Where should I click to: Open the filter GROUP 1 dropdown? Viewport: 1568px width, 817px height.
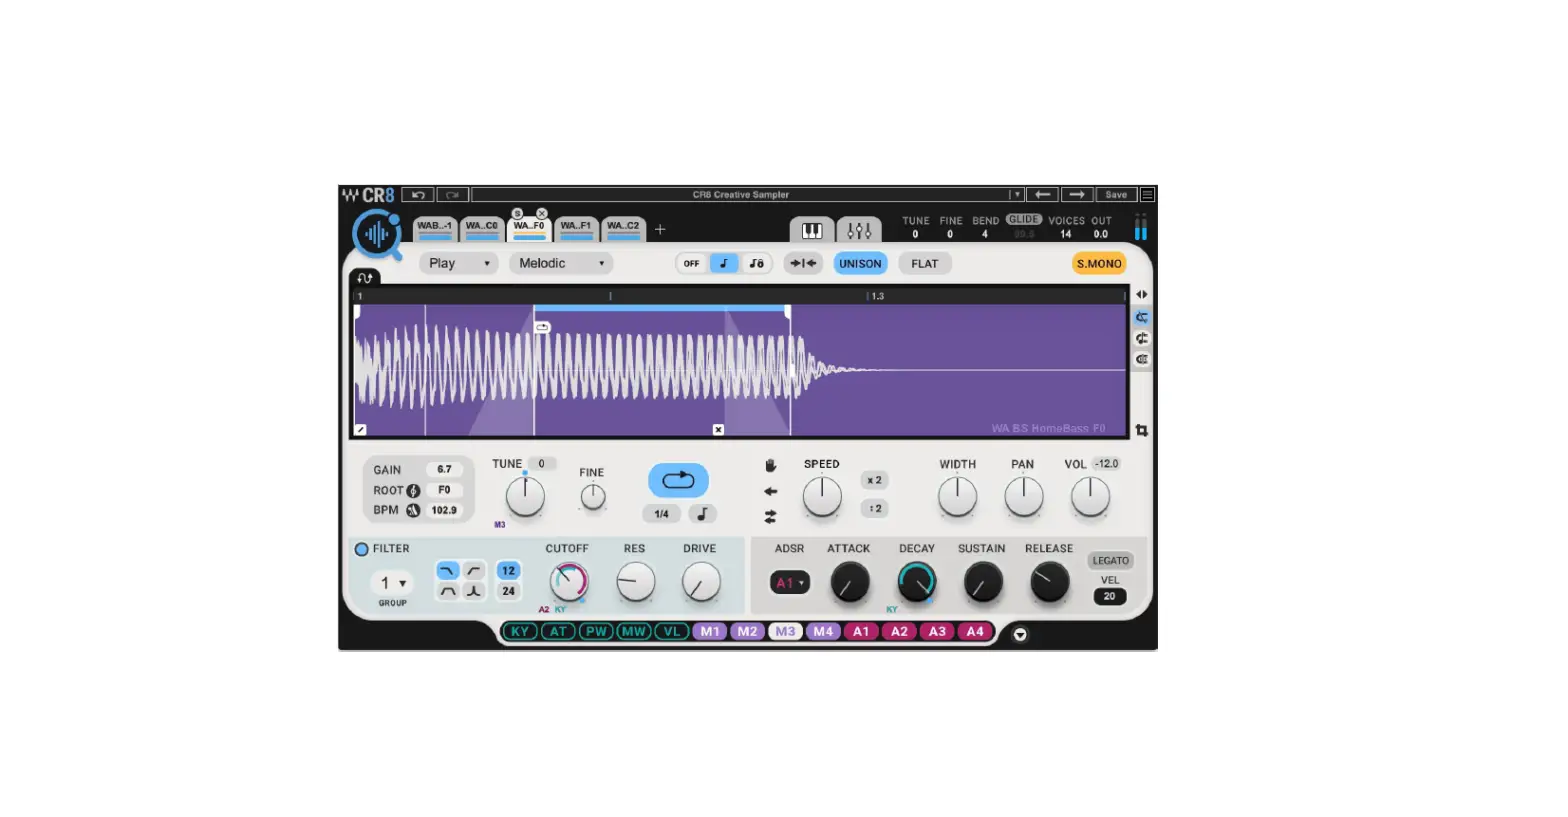(x=392, y=583)
